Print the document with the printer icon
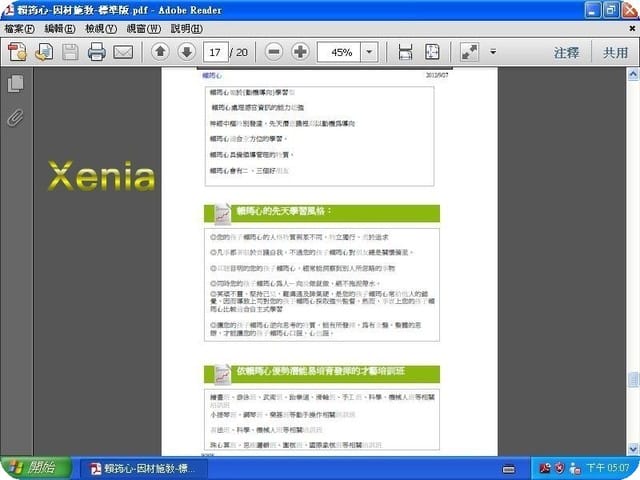 [97, 52]
